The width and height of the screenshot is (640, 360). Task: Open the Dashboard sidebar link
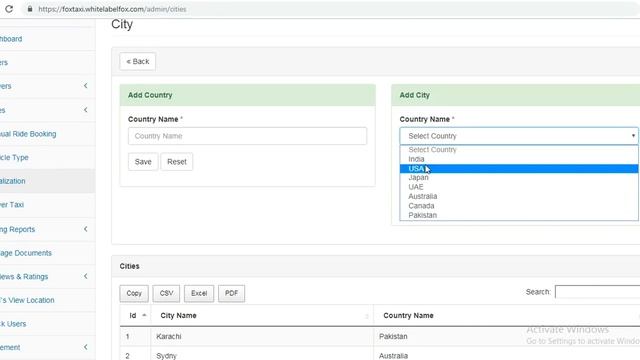coord(11,39)
